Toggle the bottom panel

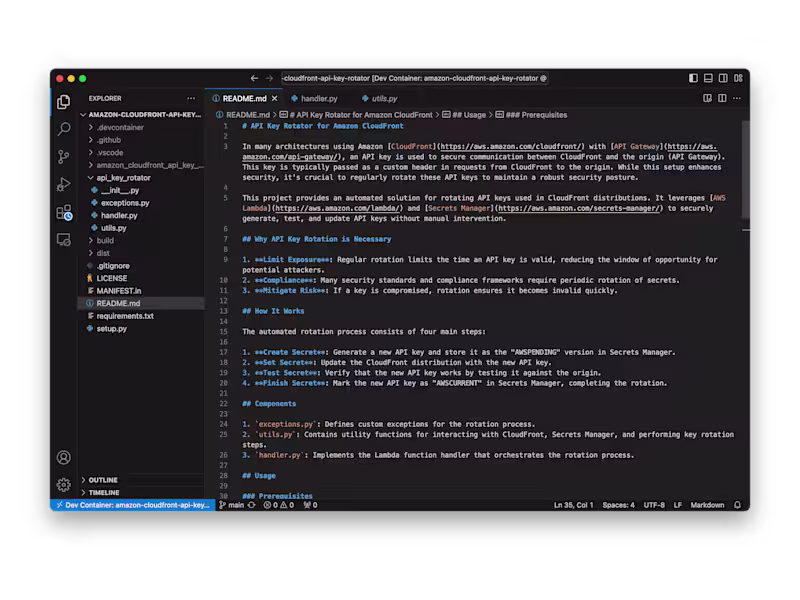pos(708,78)
